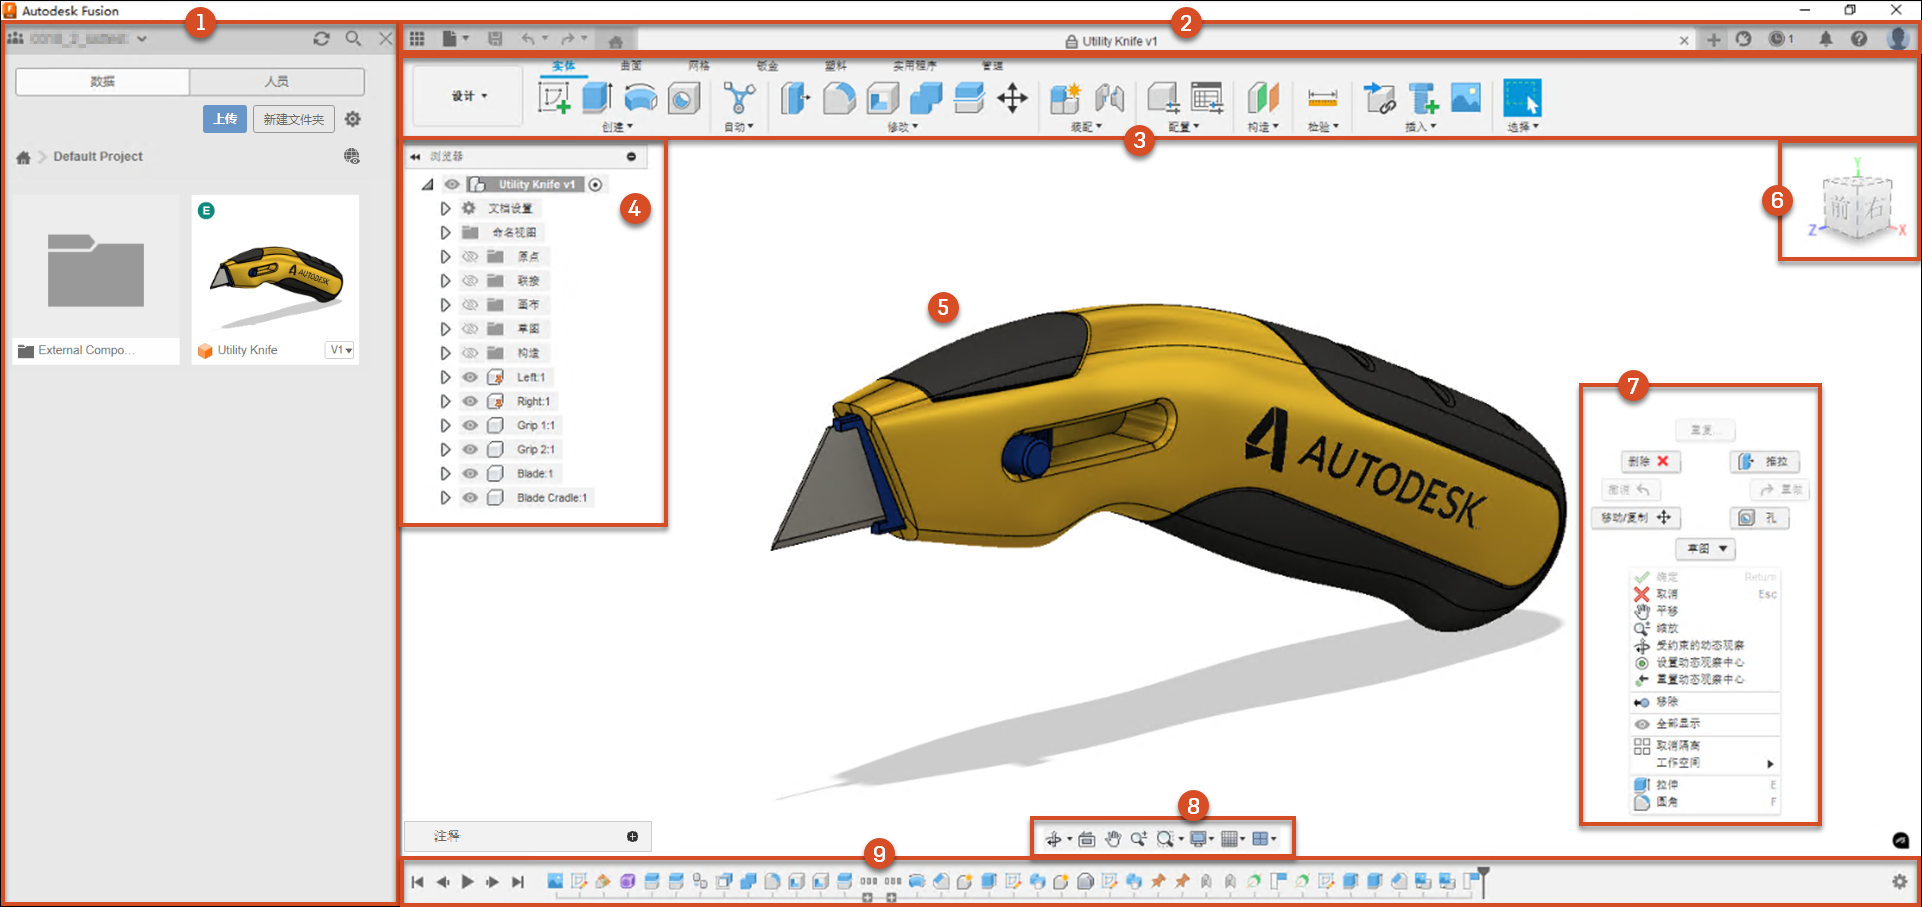
Task: Launch the Automated Modeling tool icon
Action: coord(739,98)
